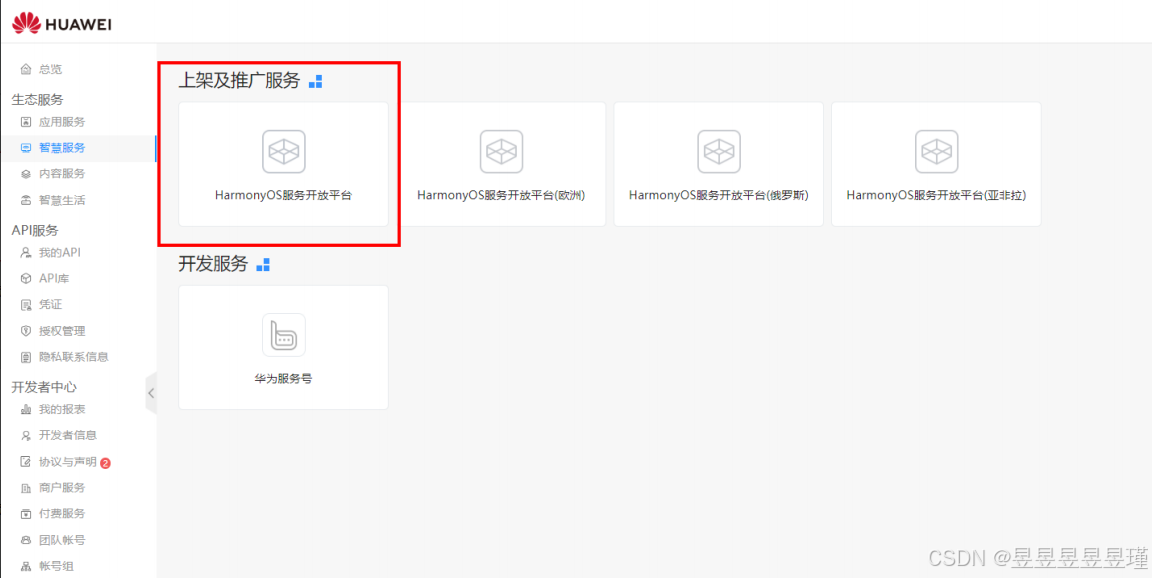Open 内容服务 menu item

[78, 173]
